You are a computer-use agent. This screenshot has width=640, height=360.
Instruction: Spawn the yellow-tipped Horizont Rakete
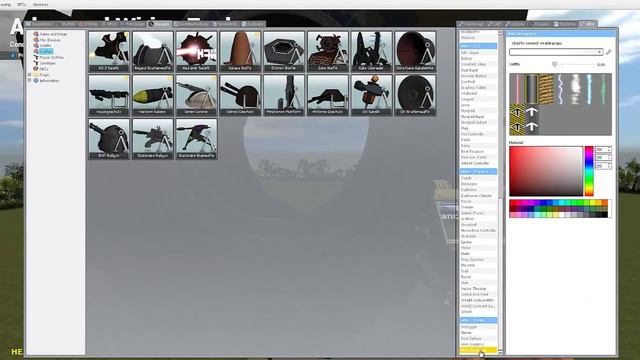pos(153,95)
